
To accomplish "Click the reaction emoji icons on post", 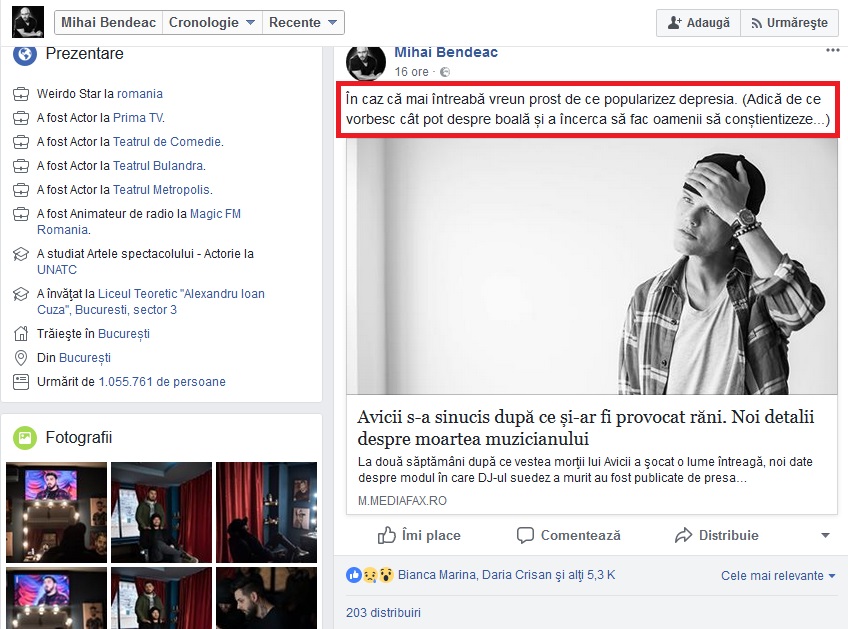I will pos(369,575).
